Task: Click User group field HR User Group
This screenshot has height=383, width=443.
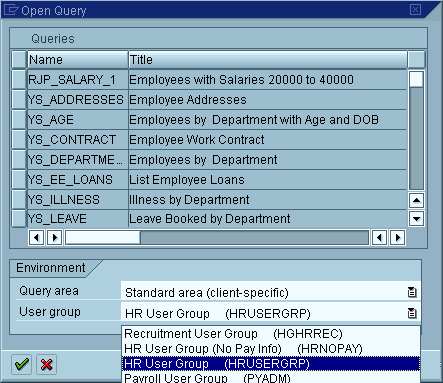Action: pyautogui.click(x=271, y=313)
